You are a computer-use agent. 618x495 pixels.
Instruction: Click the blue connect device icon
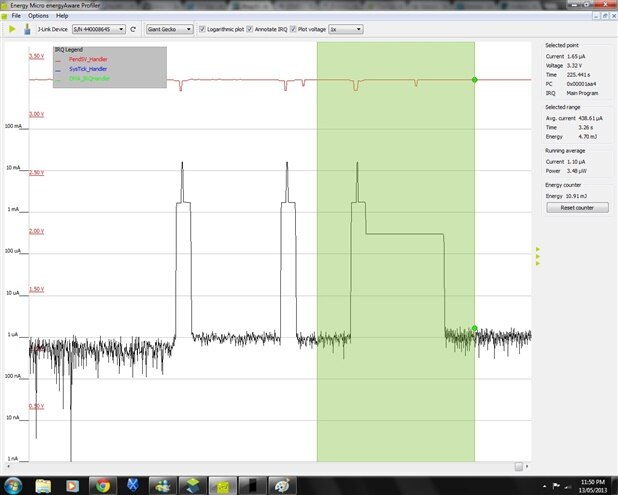point(26,29)
